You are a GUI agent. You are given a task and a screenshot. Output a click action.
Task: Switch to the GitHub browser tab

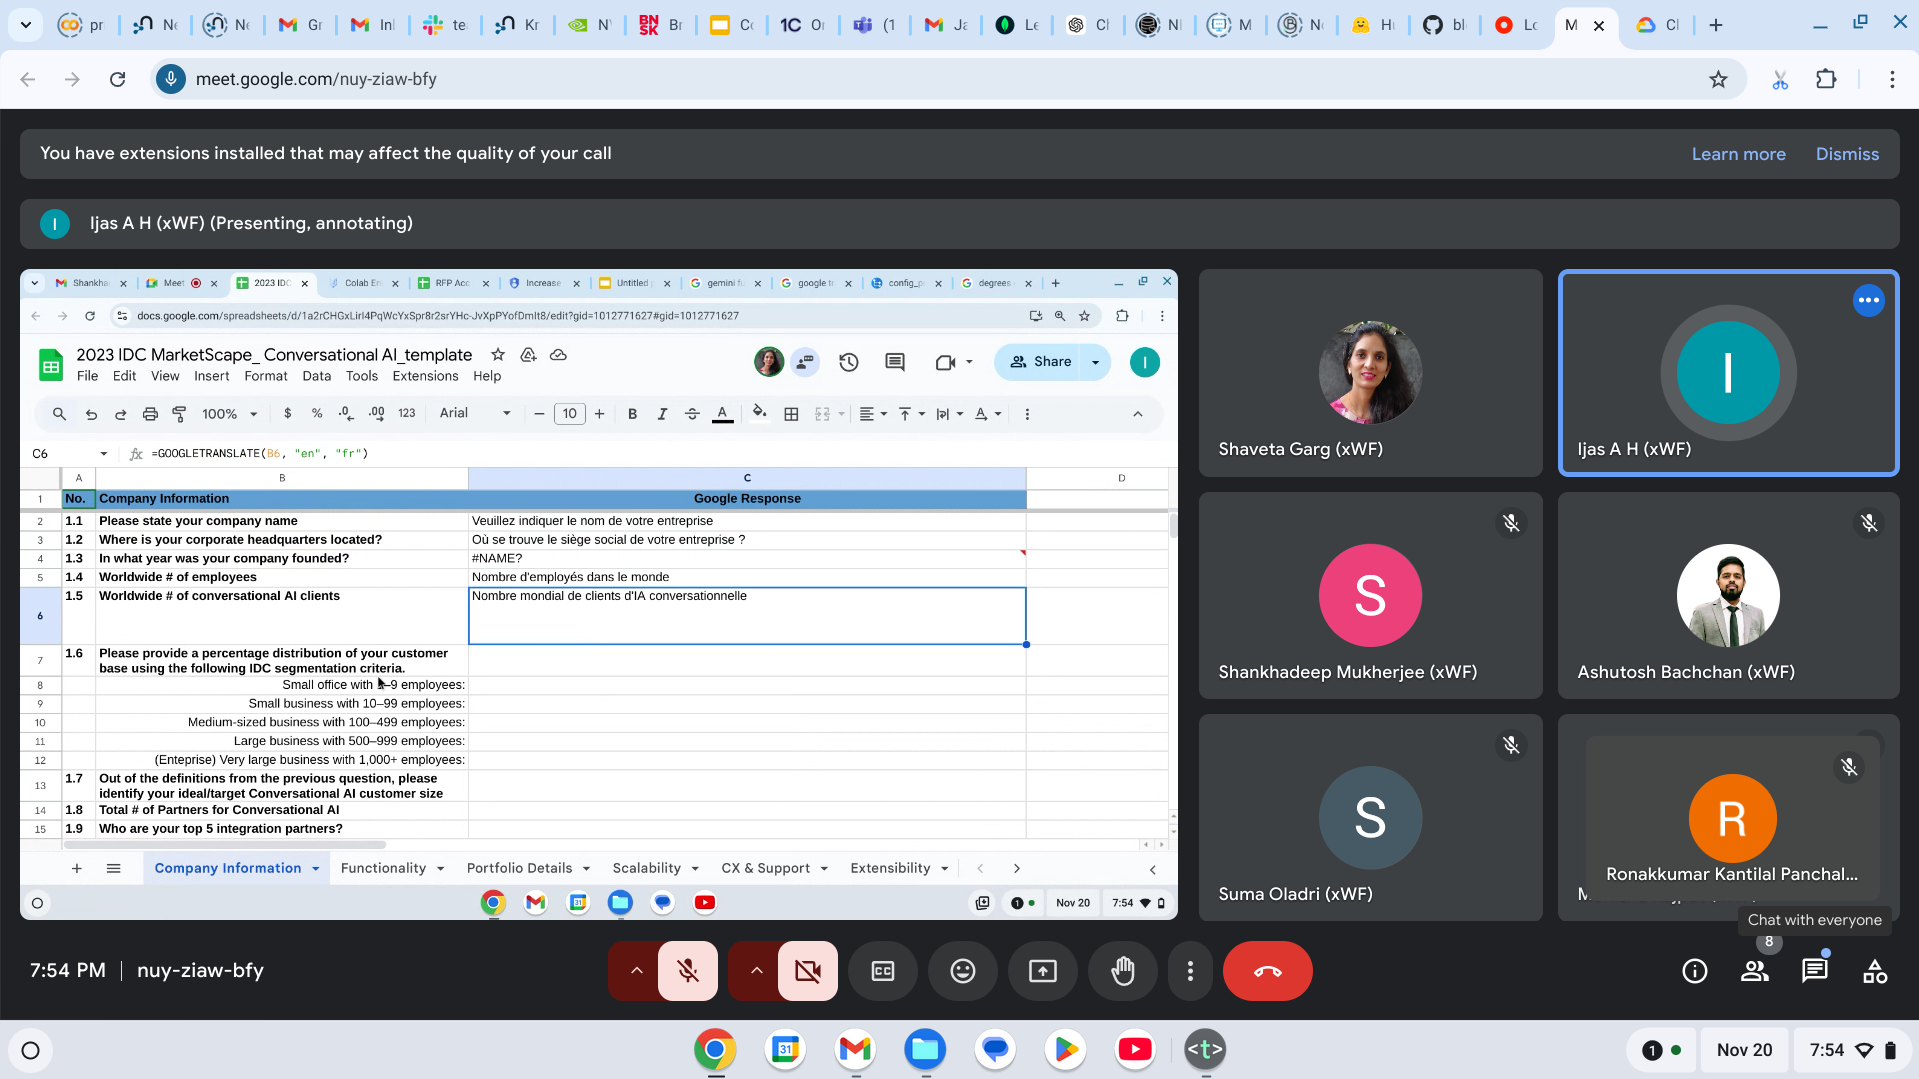1445,25
